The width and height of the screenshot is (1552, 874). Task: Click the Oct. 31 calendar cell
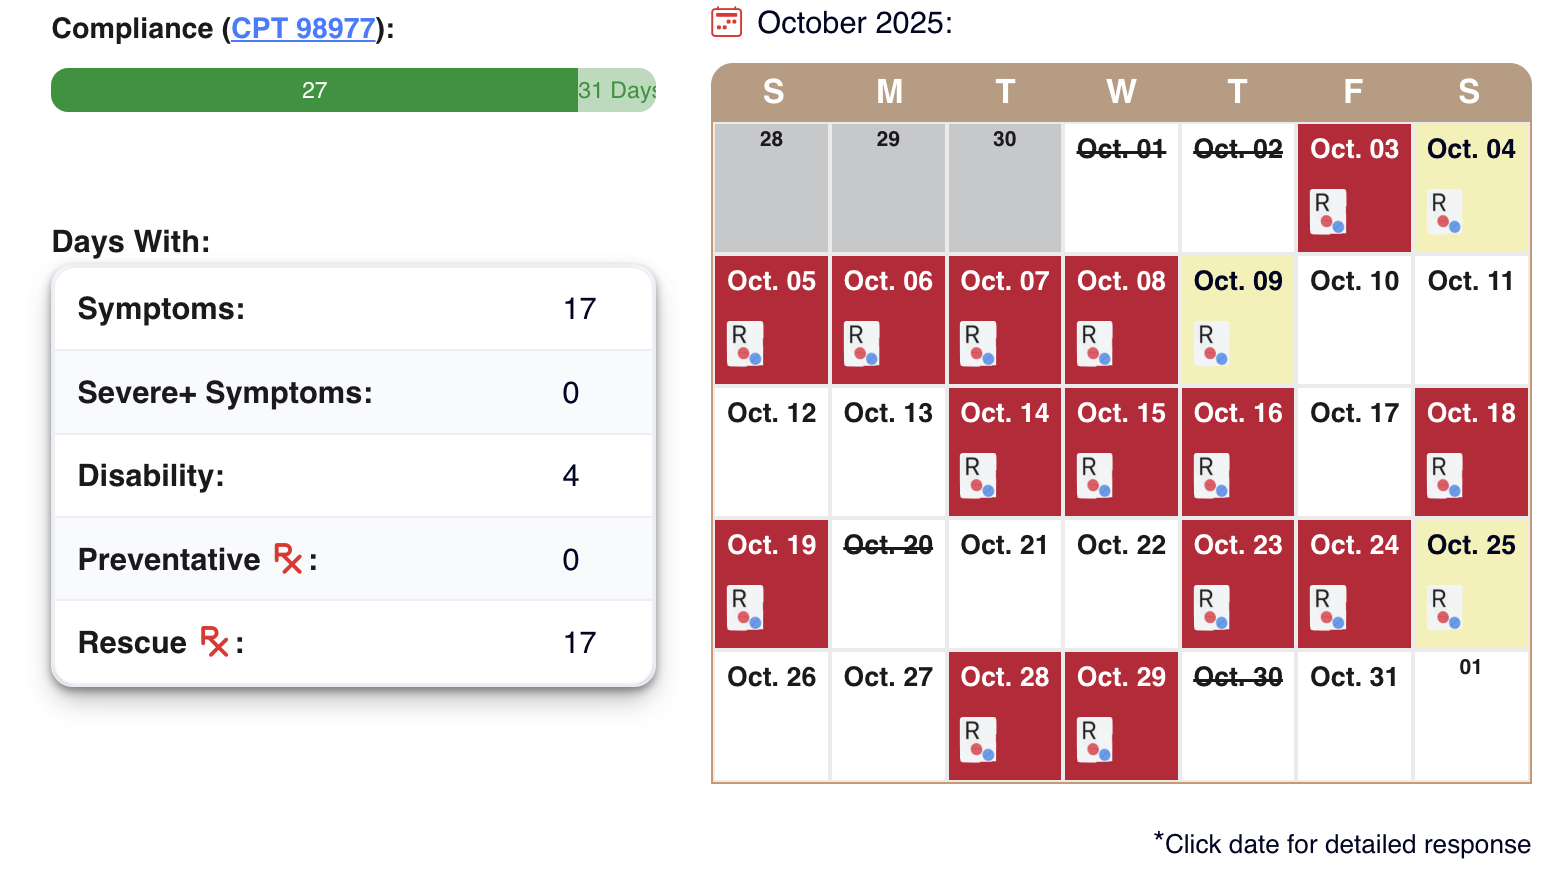click(1353, 715)
